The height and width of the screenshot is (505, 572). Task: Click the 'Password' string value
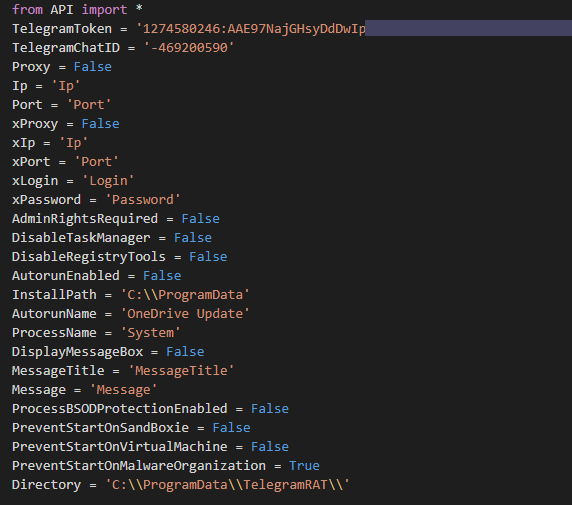coord(143,200)
